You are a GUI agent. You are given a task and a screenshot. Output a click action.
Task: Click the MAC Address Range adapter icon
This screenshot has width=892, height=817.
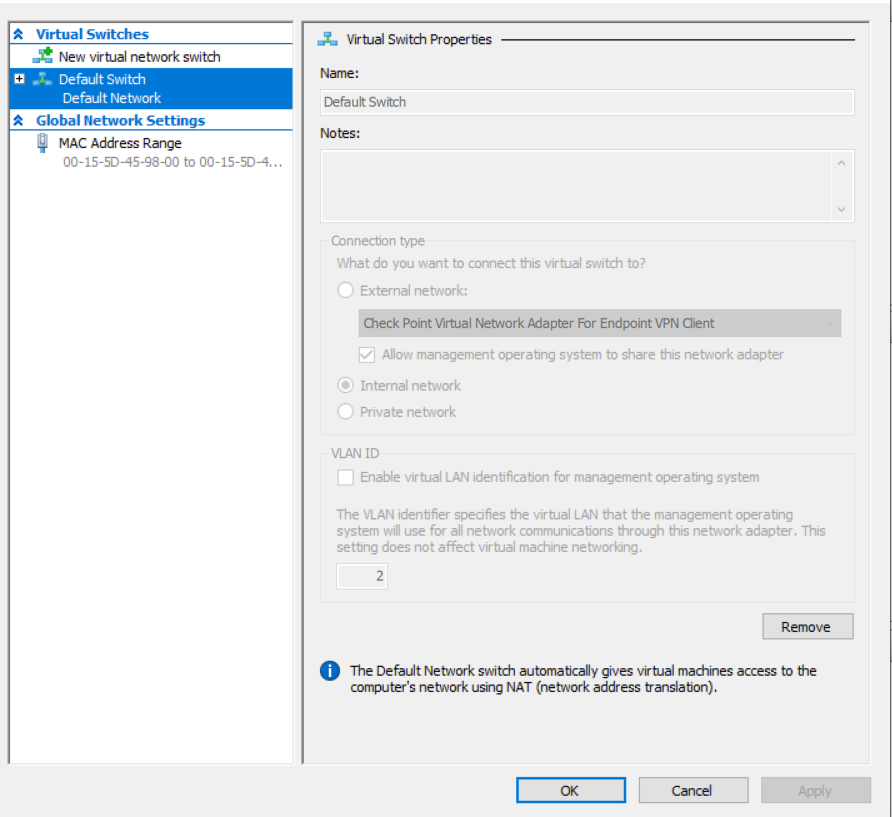point(40,143)
